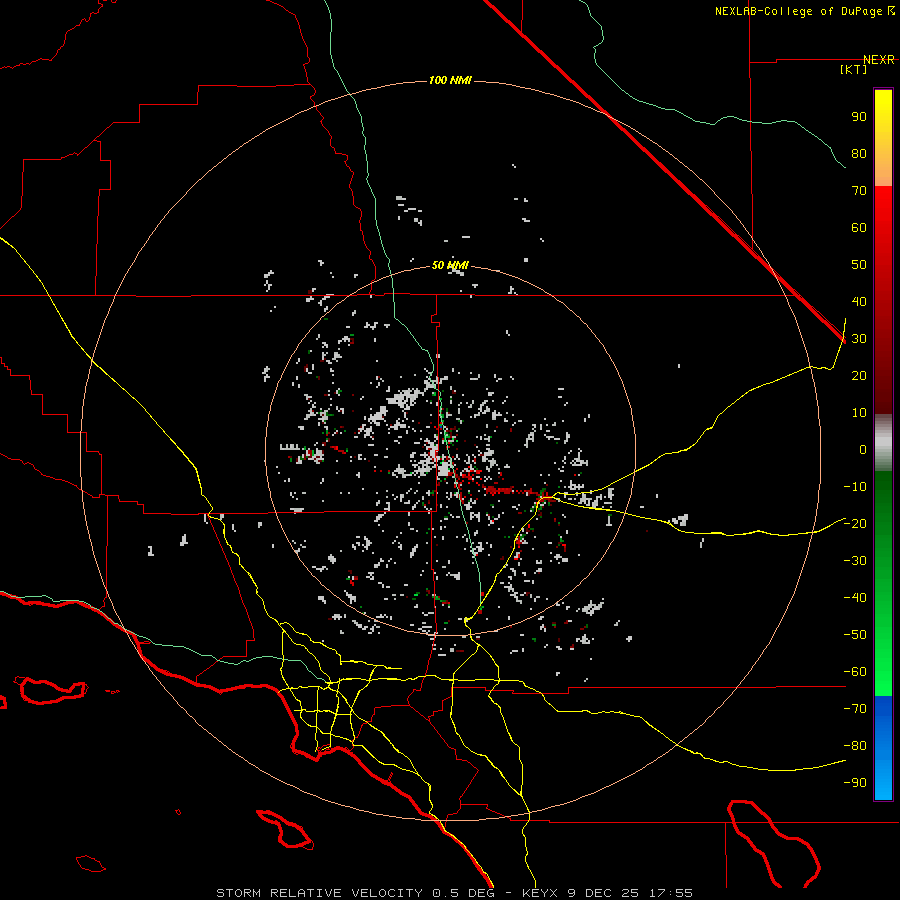This screenshot has height=900, width=900.
Task: Click the "50 NMI" range ring label
Action: [450, 265]
